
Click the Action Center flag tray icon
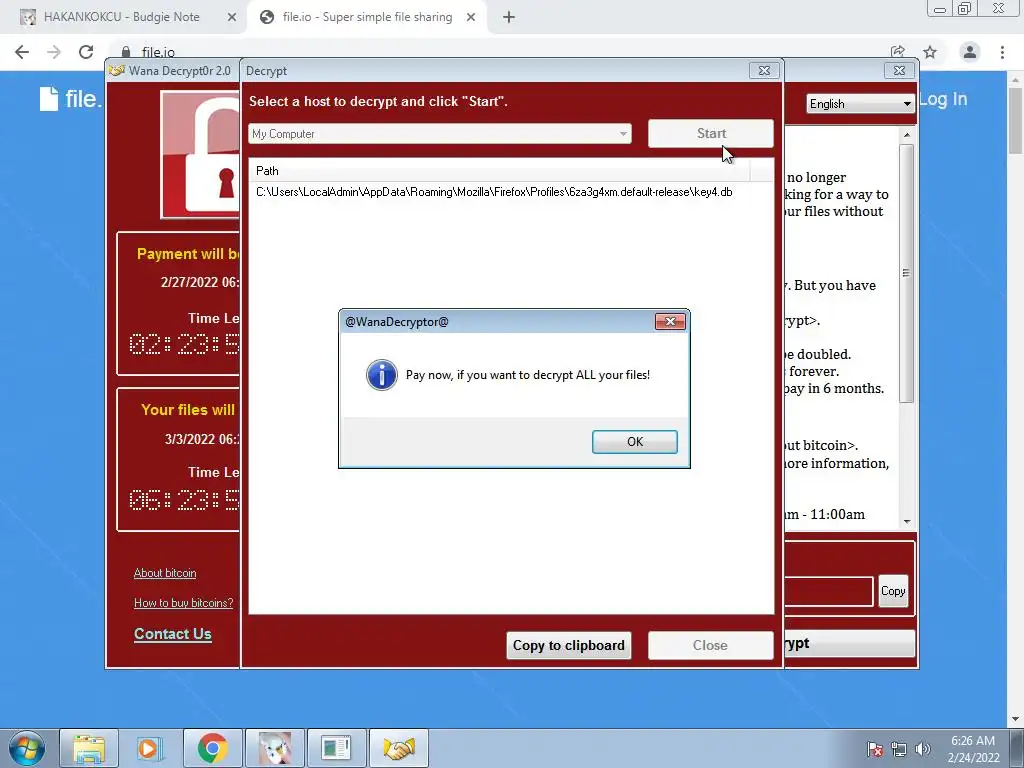[x=874, y=749]
